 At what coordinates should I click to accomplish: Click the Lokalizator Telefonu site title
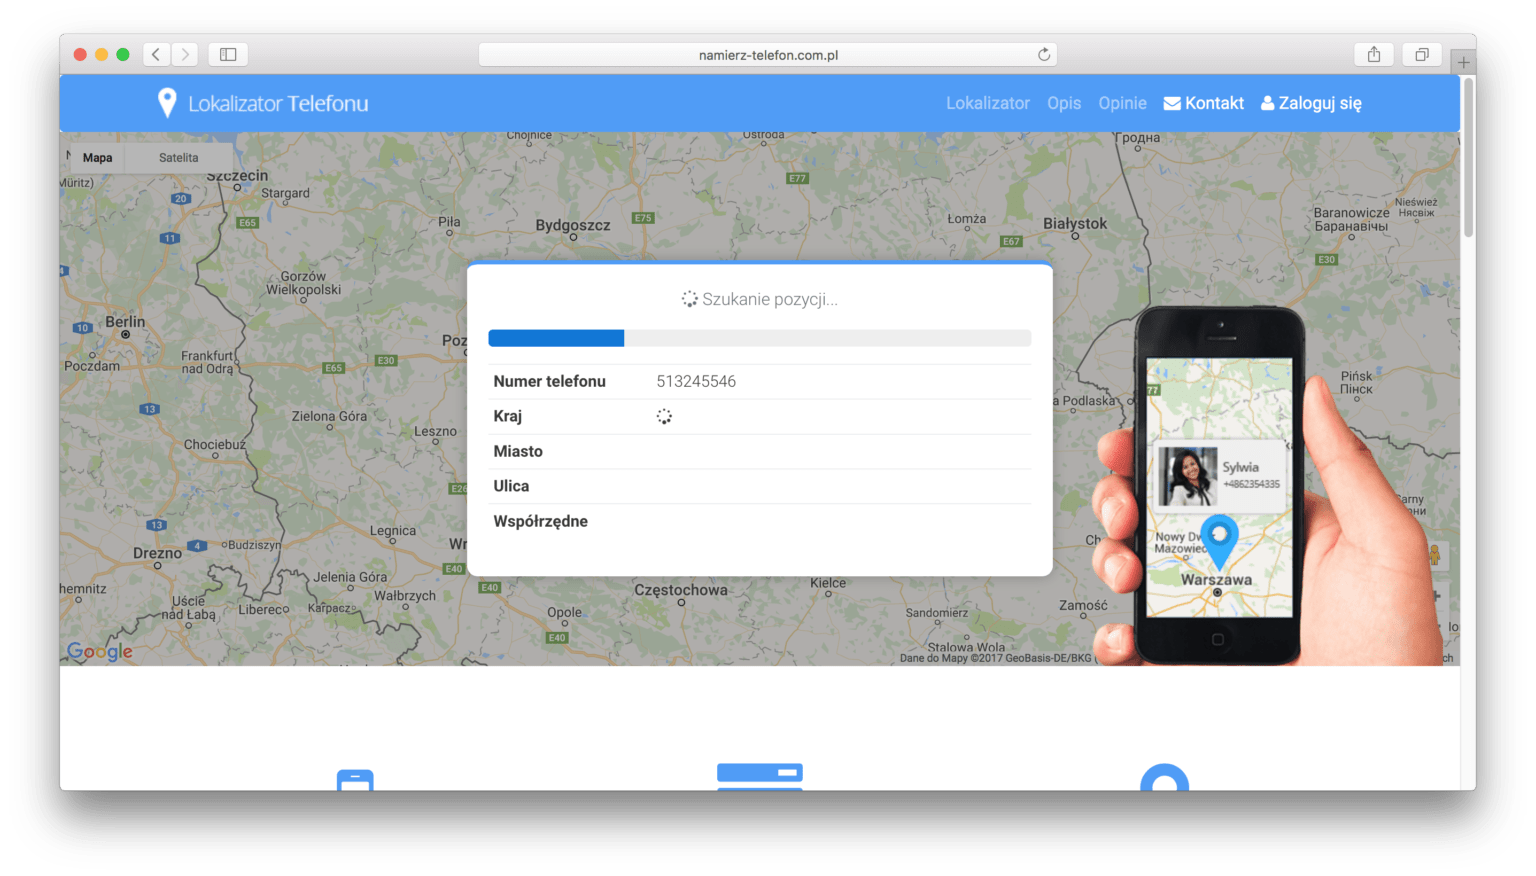278,103
